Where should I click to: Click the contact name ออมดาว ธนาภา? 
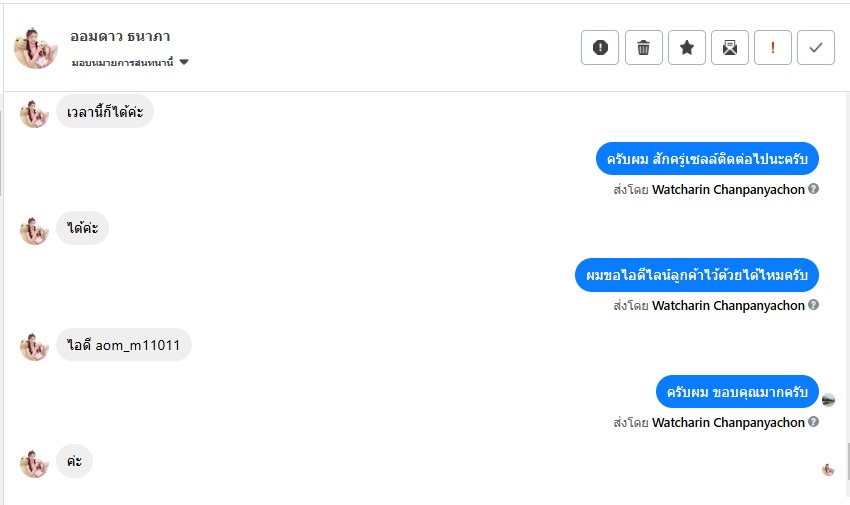point(120,37)
